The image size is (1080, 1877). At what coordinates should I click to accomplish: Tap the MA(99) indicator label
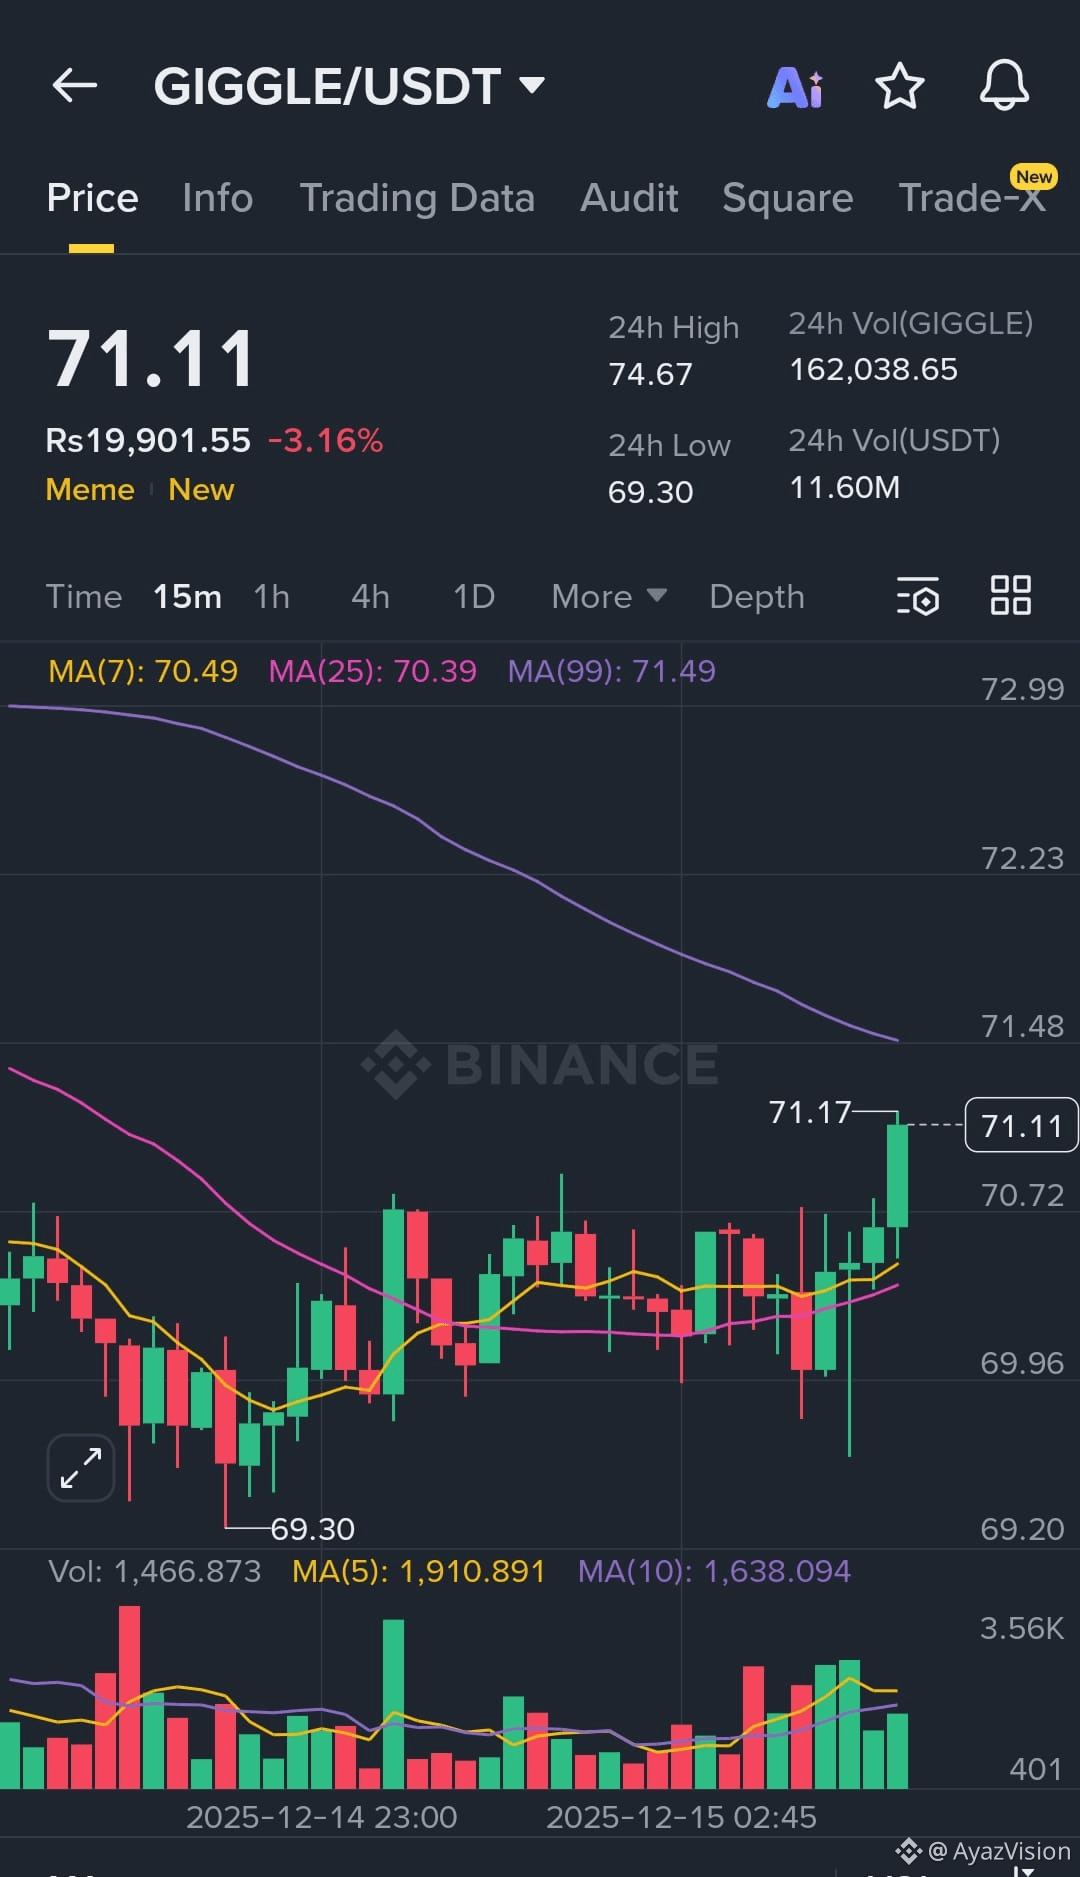(x=611, y=671)
